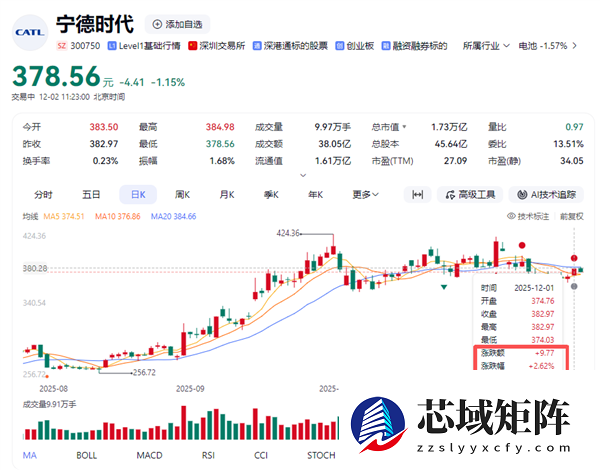Image resolution: width=600 pixels, height=470 pixels.
Task: Click the 市盈(TTM) 27.09 value
Action: coord(455,161)
